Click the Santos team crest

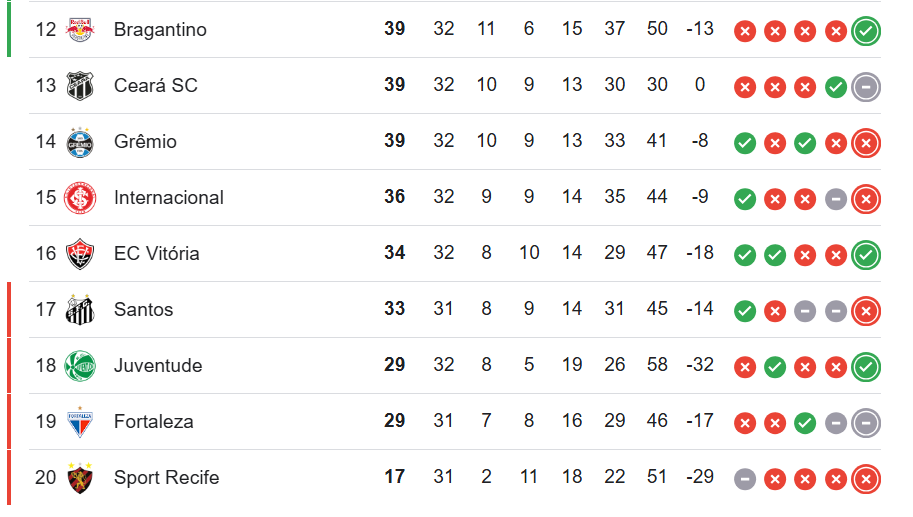click(x=80, y=310)
